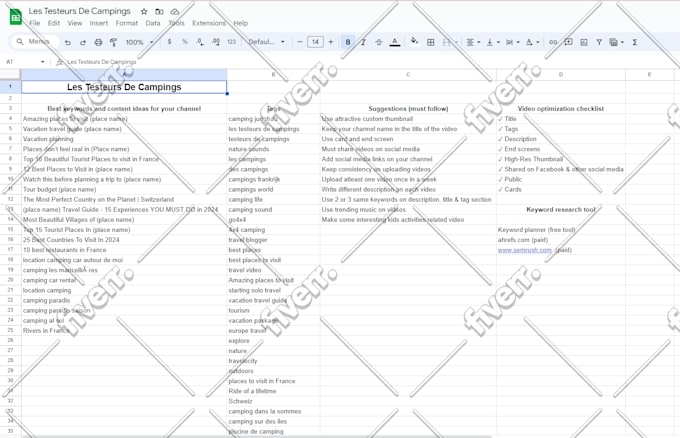Click the Print icon

[x=98, y=42]
